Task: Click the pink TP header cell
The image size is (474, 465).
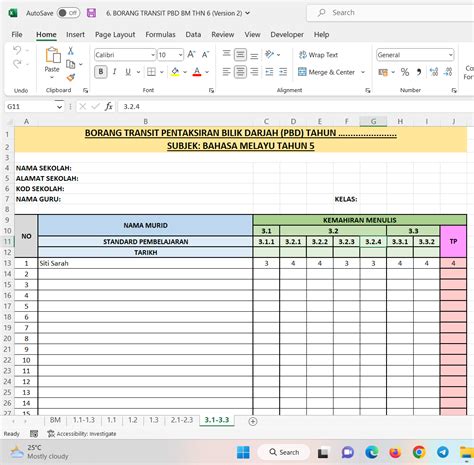Action: [453, 241]
